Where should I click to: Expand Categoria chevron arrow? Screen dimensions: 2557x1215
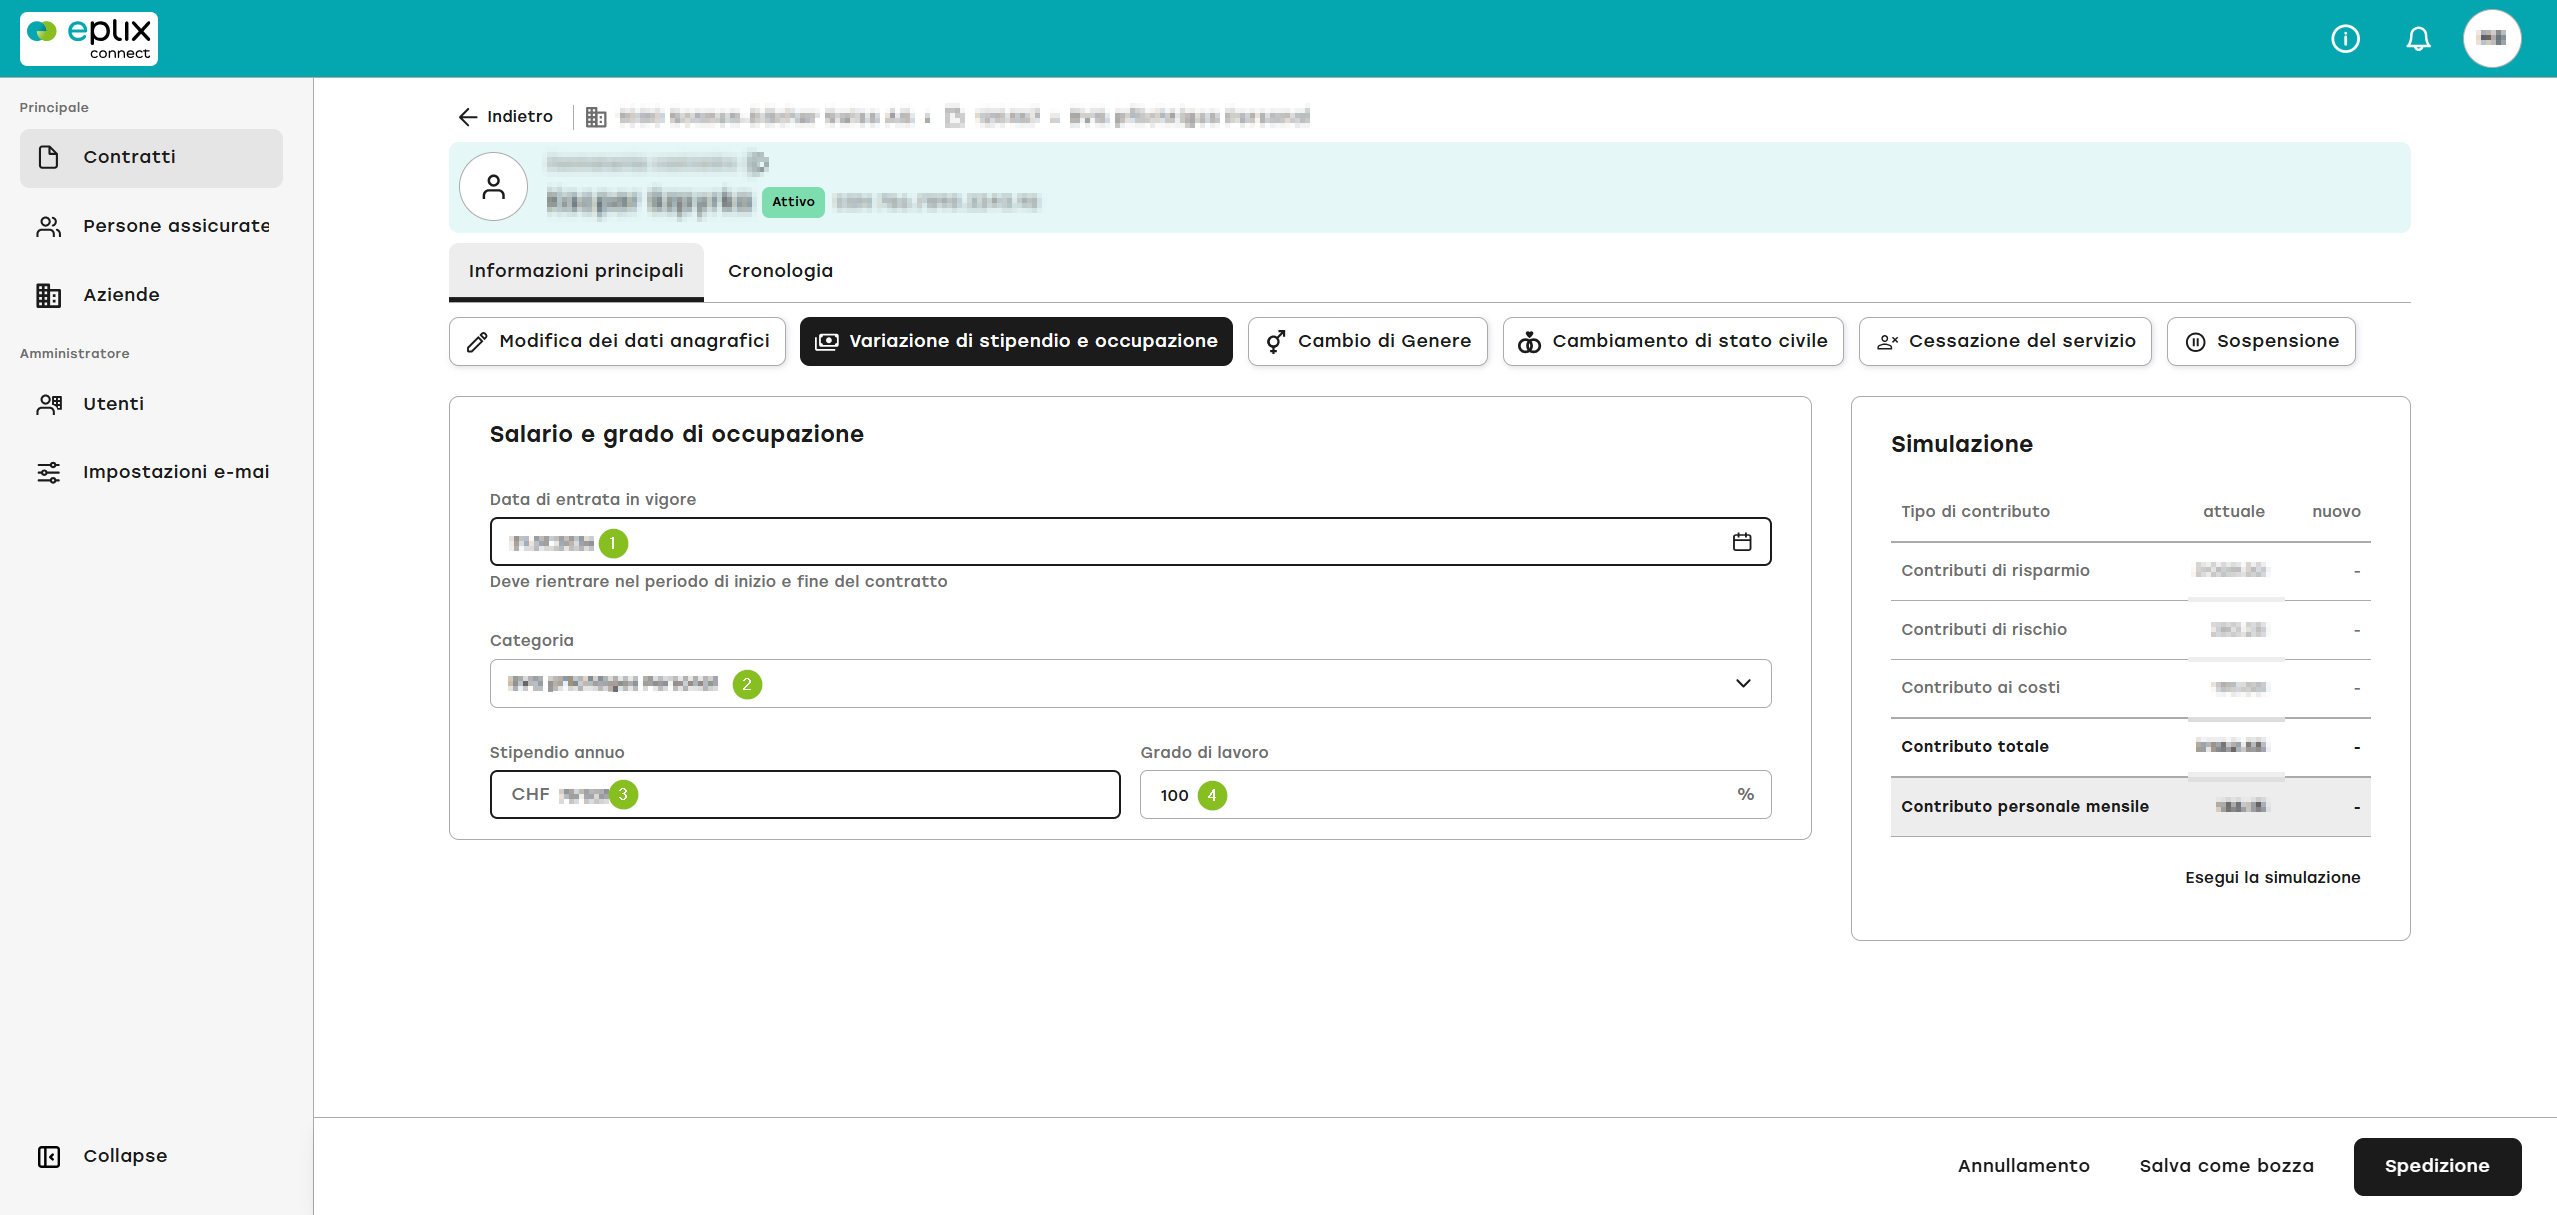1743,684
